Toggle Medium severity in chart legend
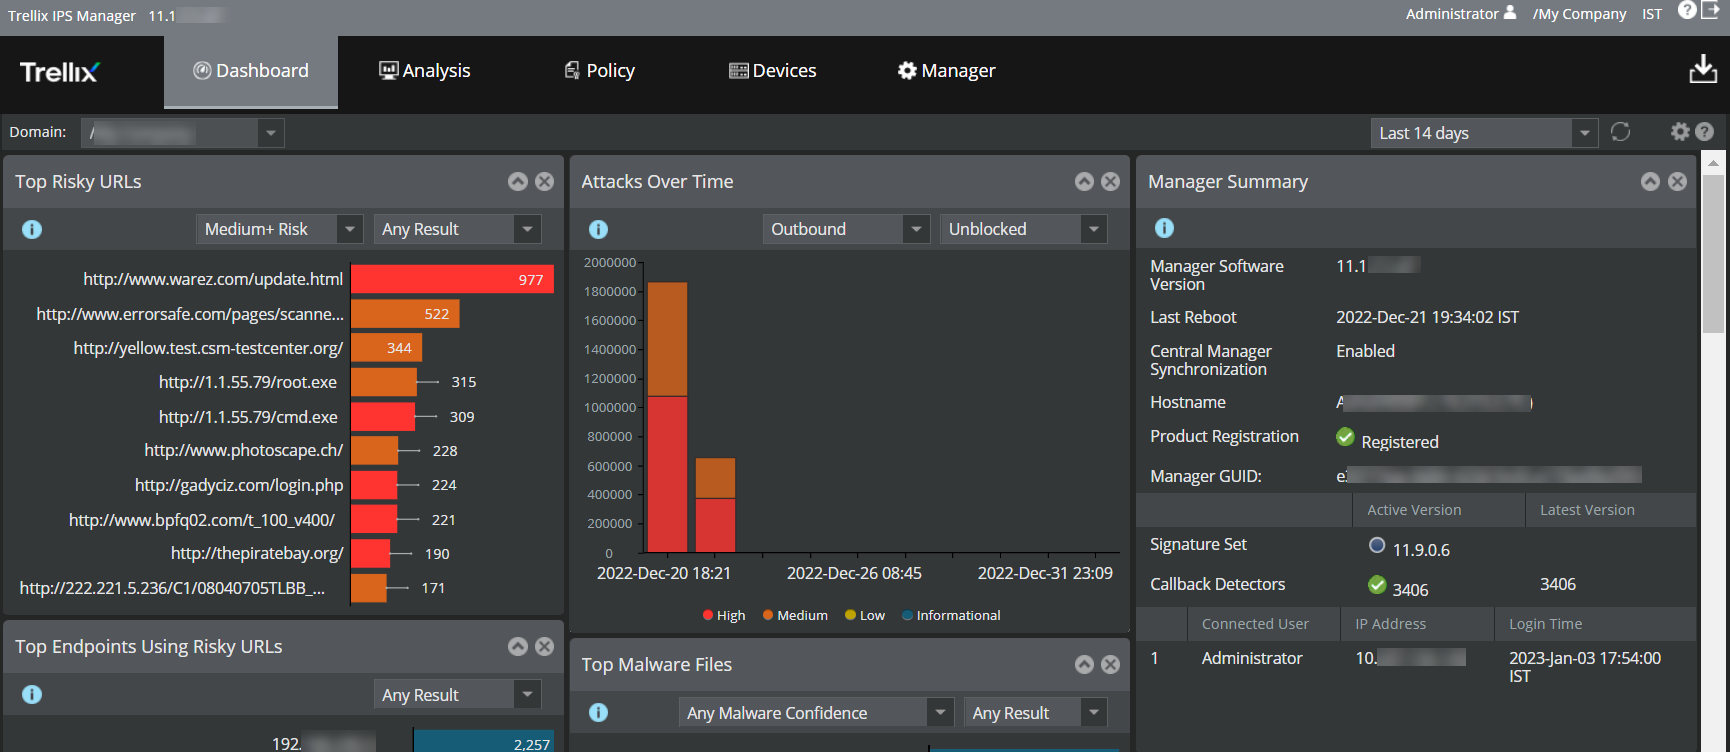 795,615
